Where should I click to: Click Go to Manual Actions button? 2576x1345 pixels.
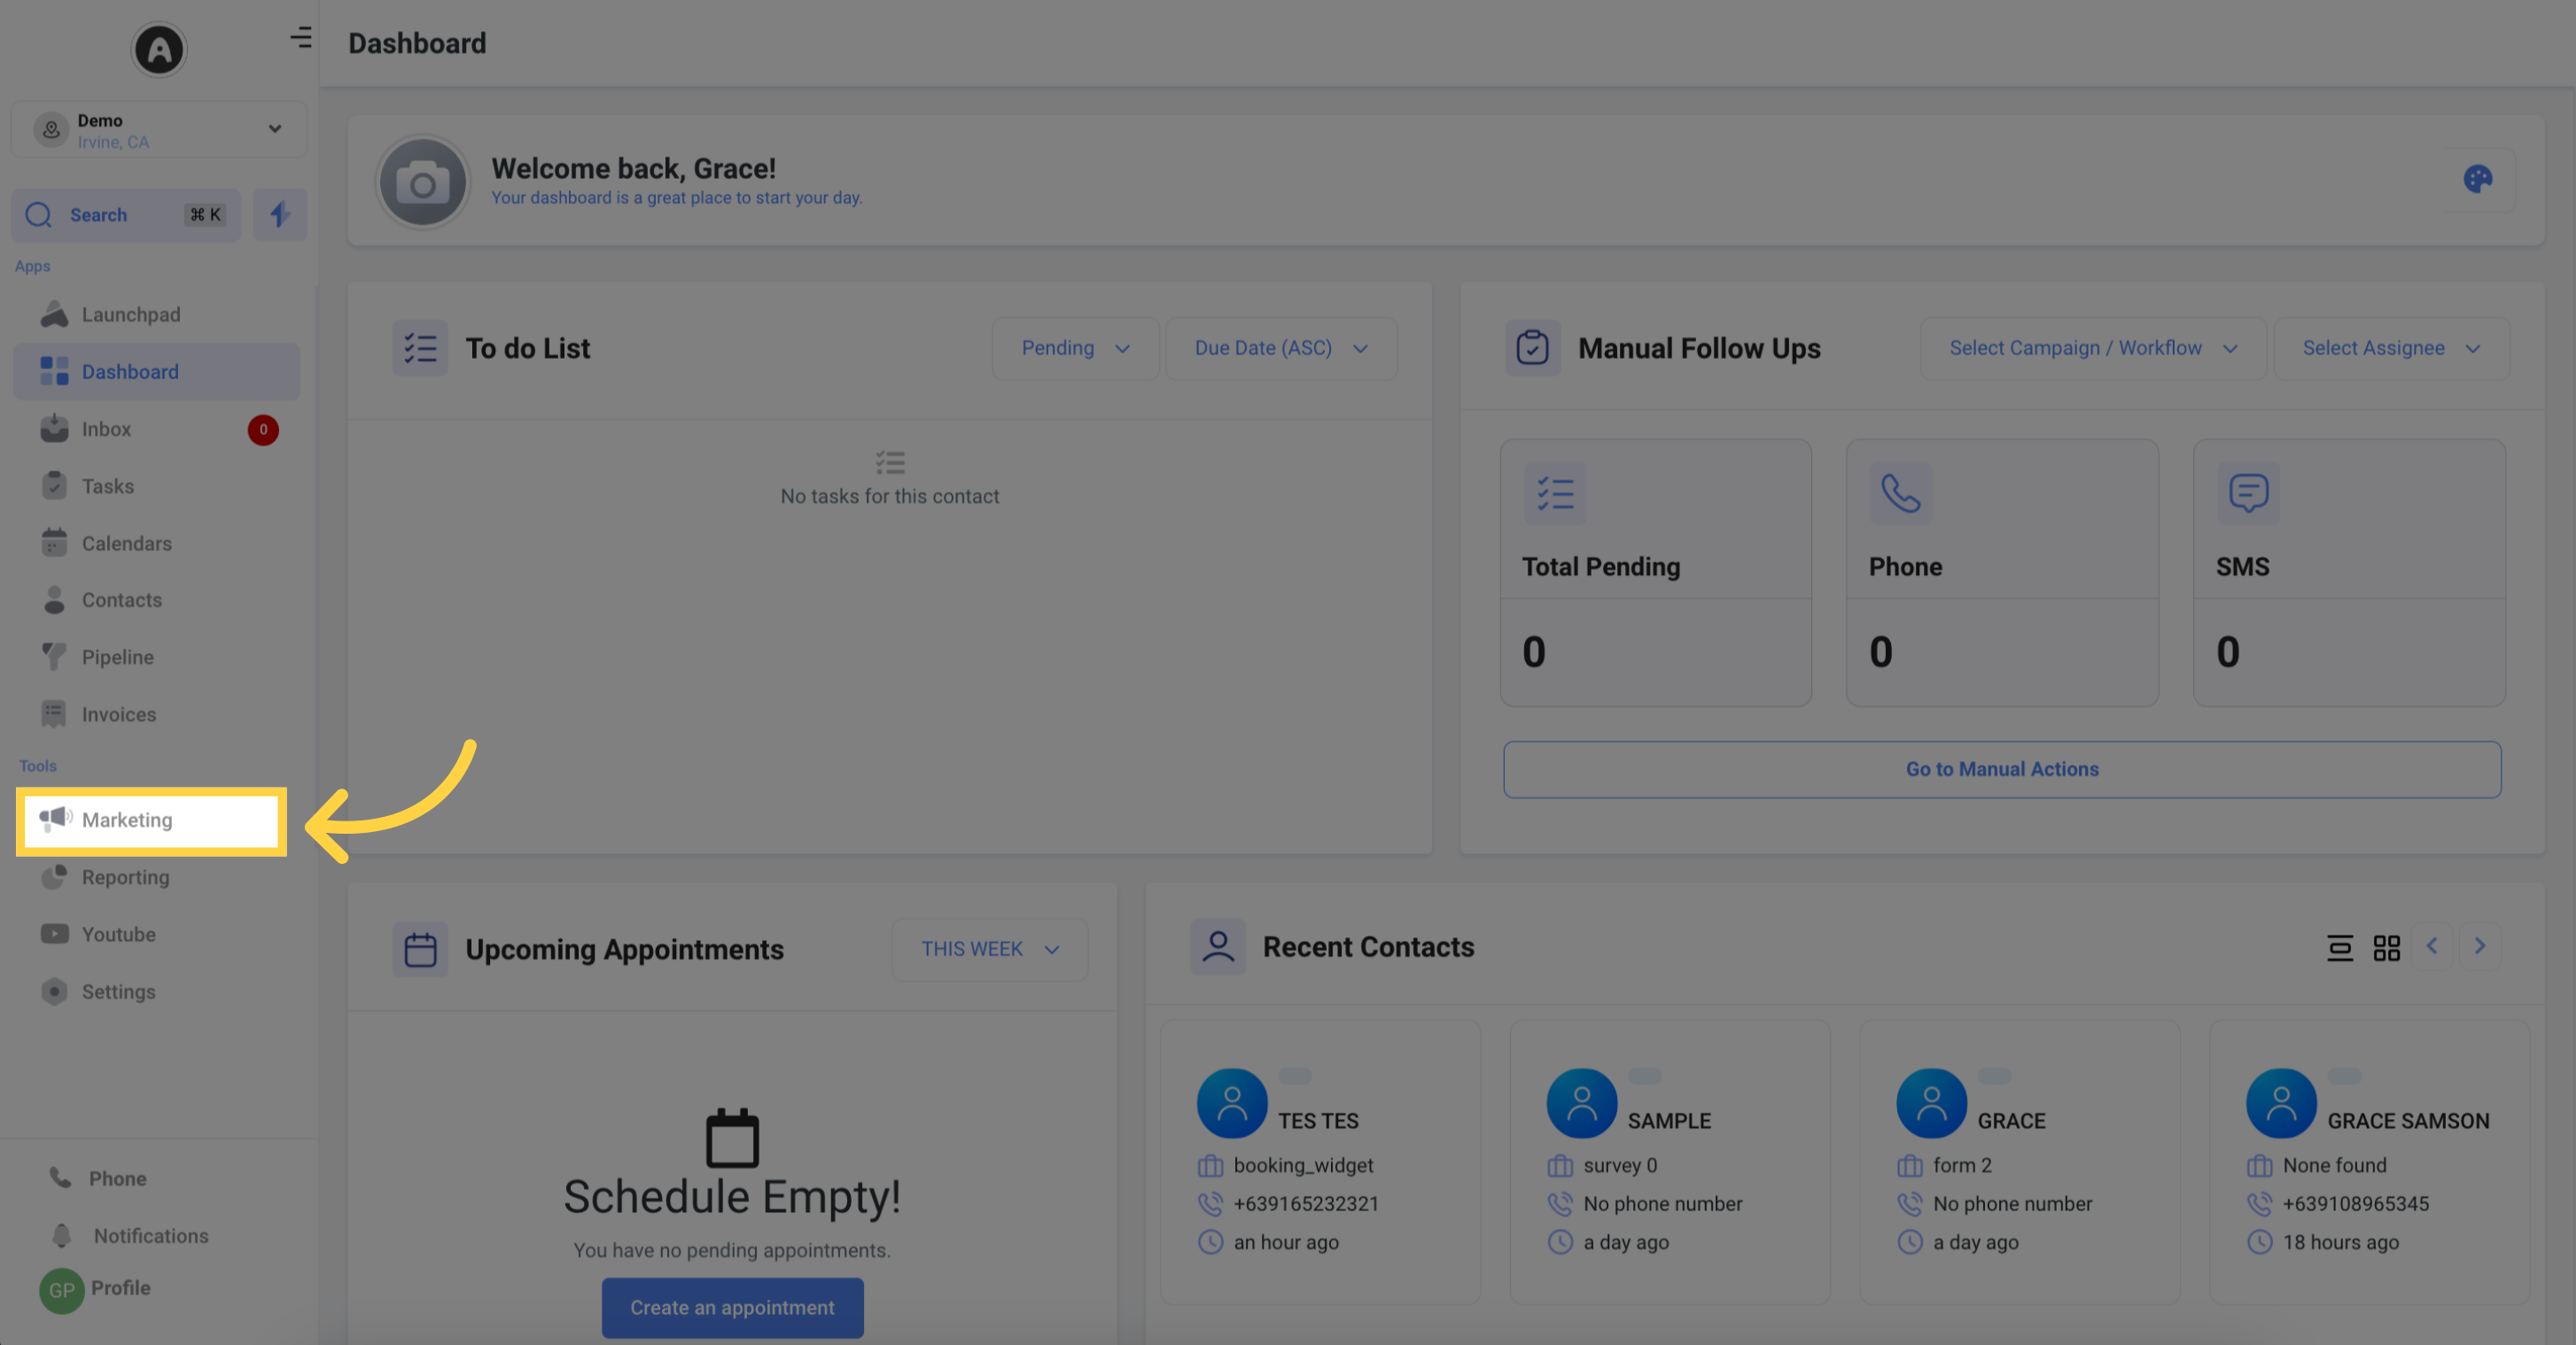point(2002,768)
